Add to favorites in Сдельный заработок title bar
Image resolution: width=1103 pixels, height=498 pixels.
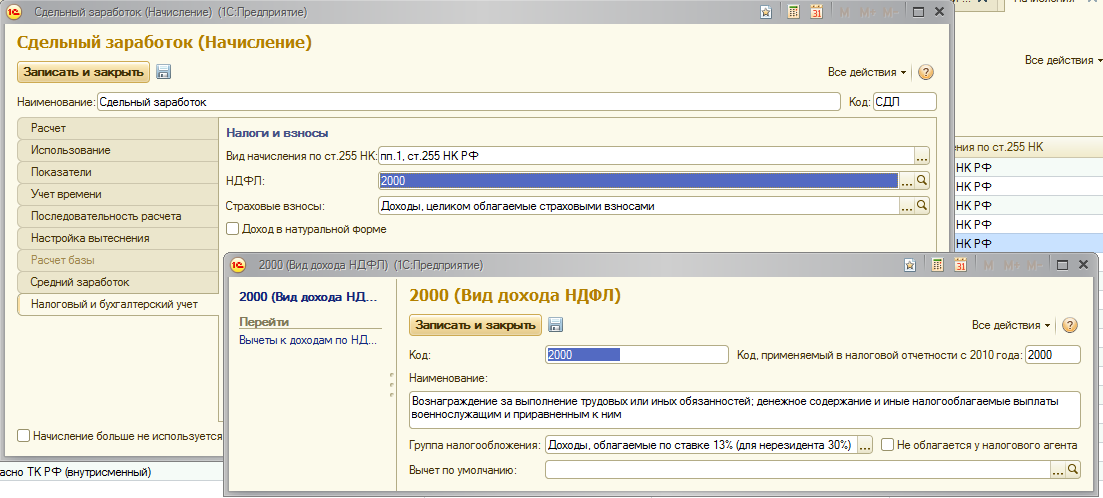click(766, 12)
